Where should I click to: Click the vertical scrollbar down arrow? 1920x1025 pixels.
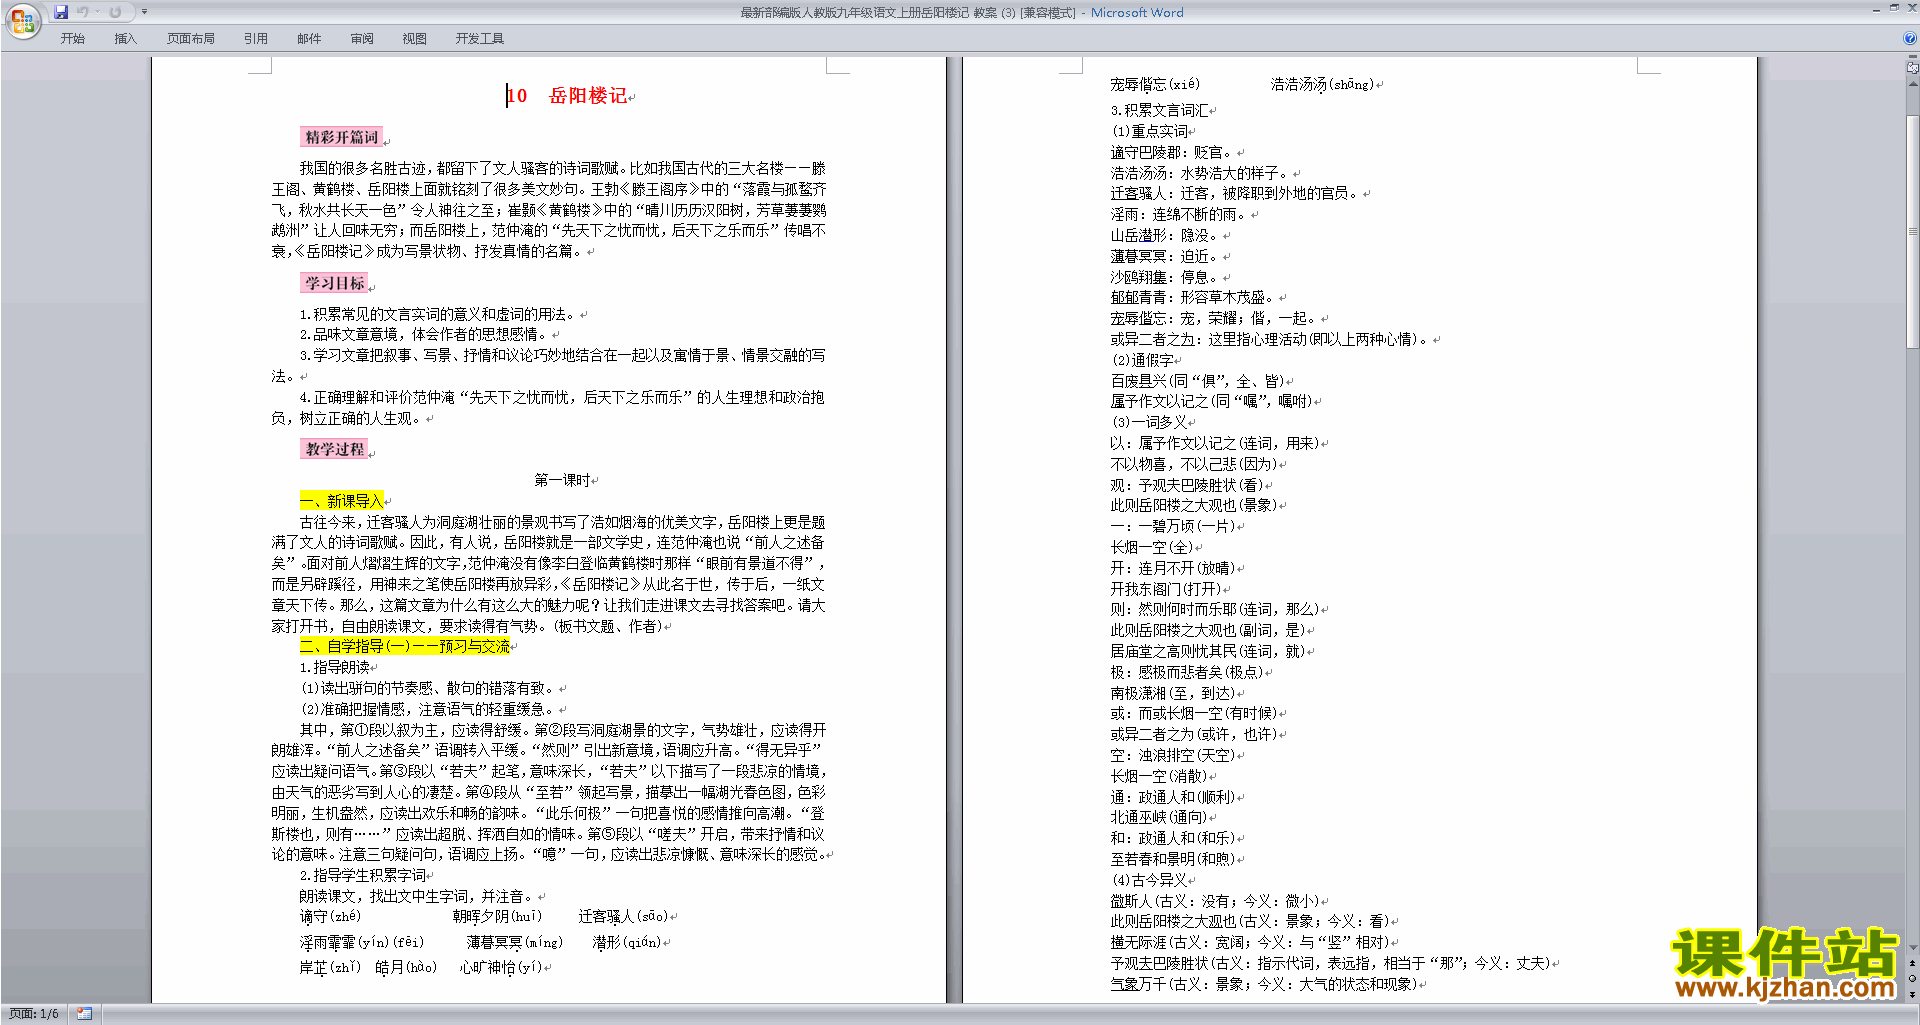point(1913,947)
